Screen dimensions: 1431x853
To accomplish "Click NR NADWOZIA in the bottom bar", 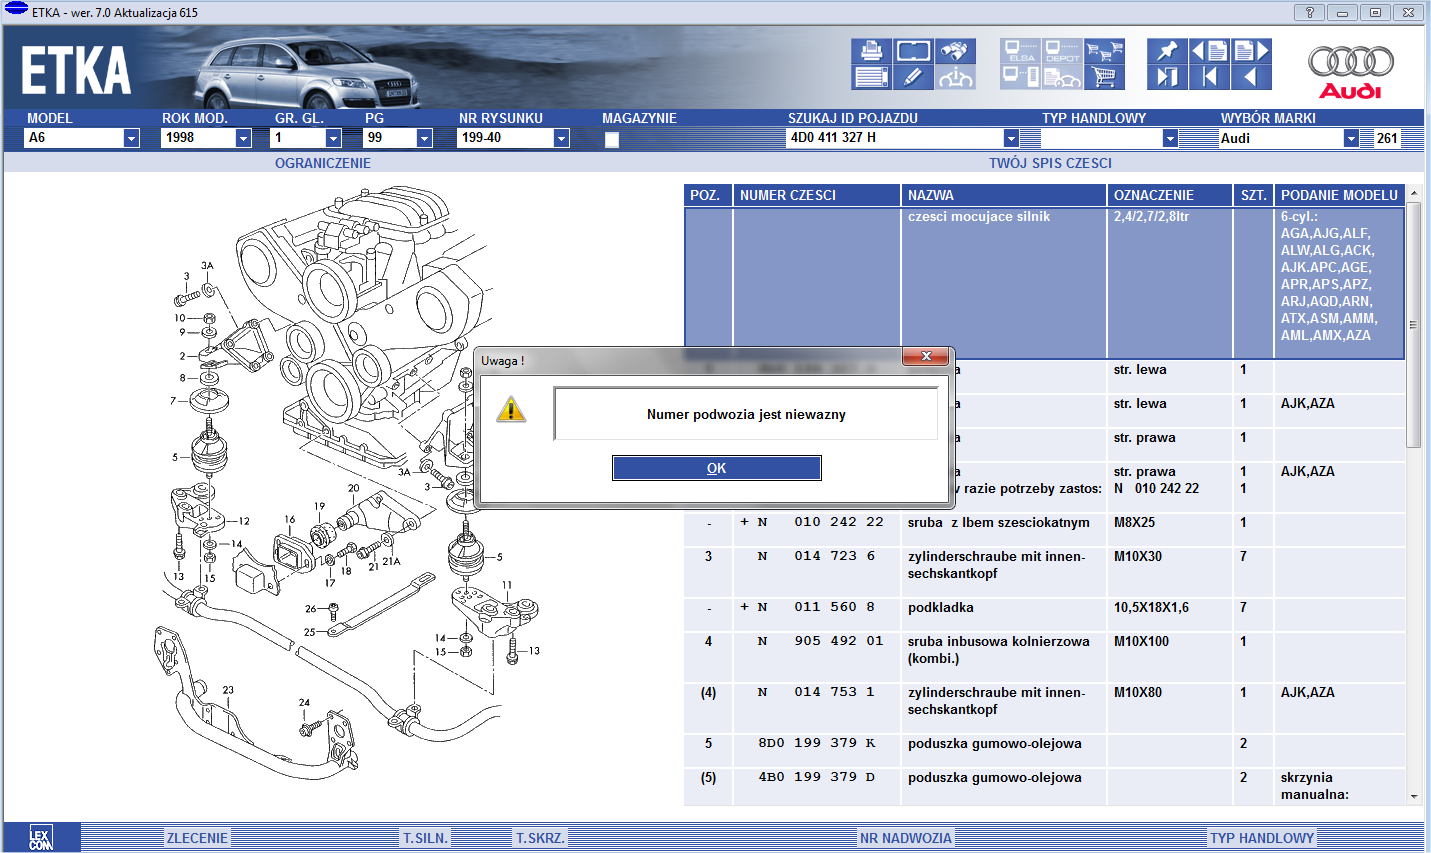I will (906, 838).
